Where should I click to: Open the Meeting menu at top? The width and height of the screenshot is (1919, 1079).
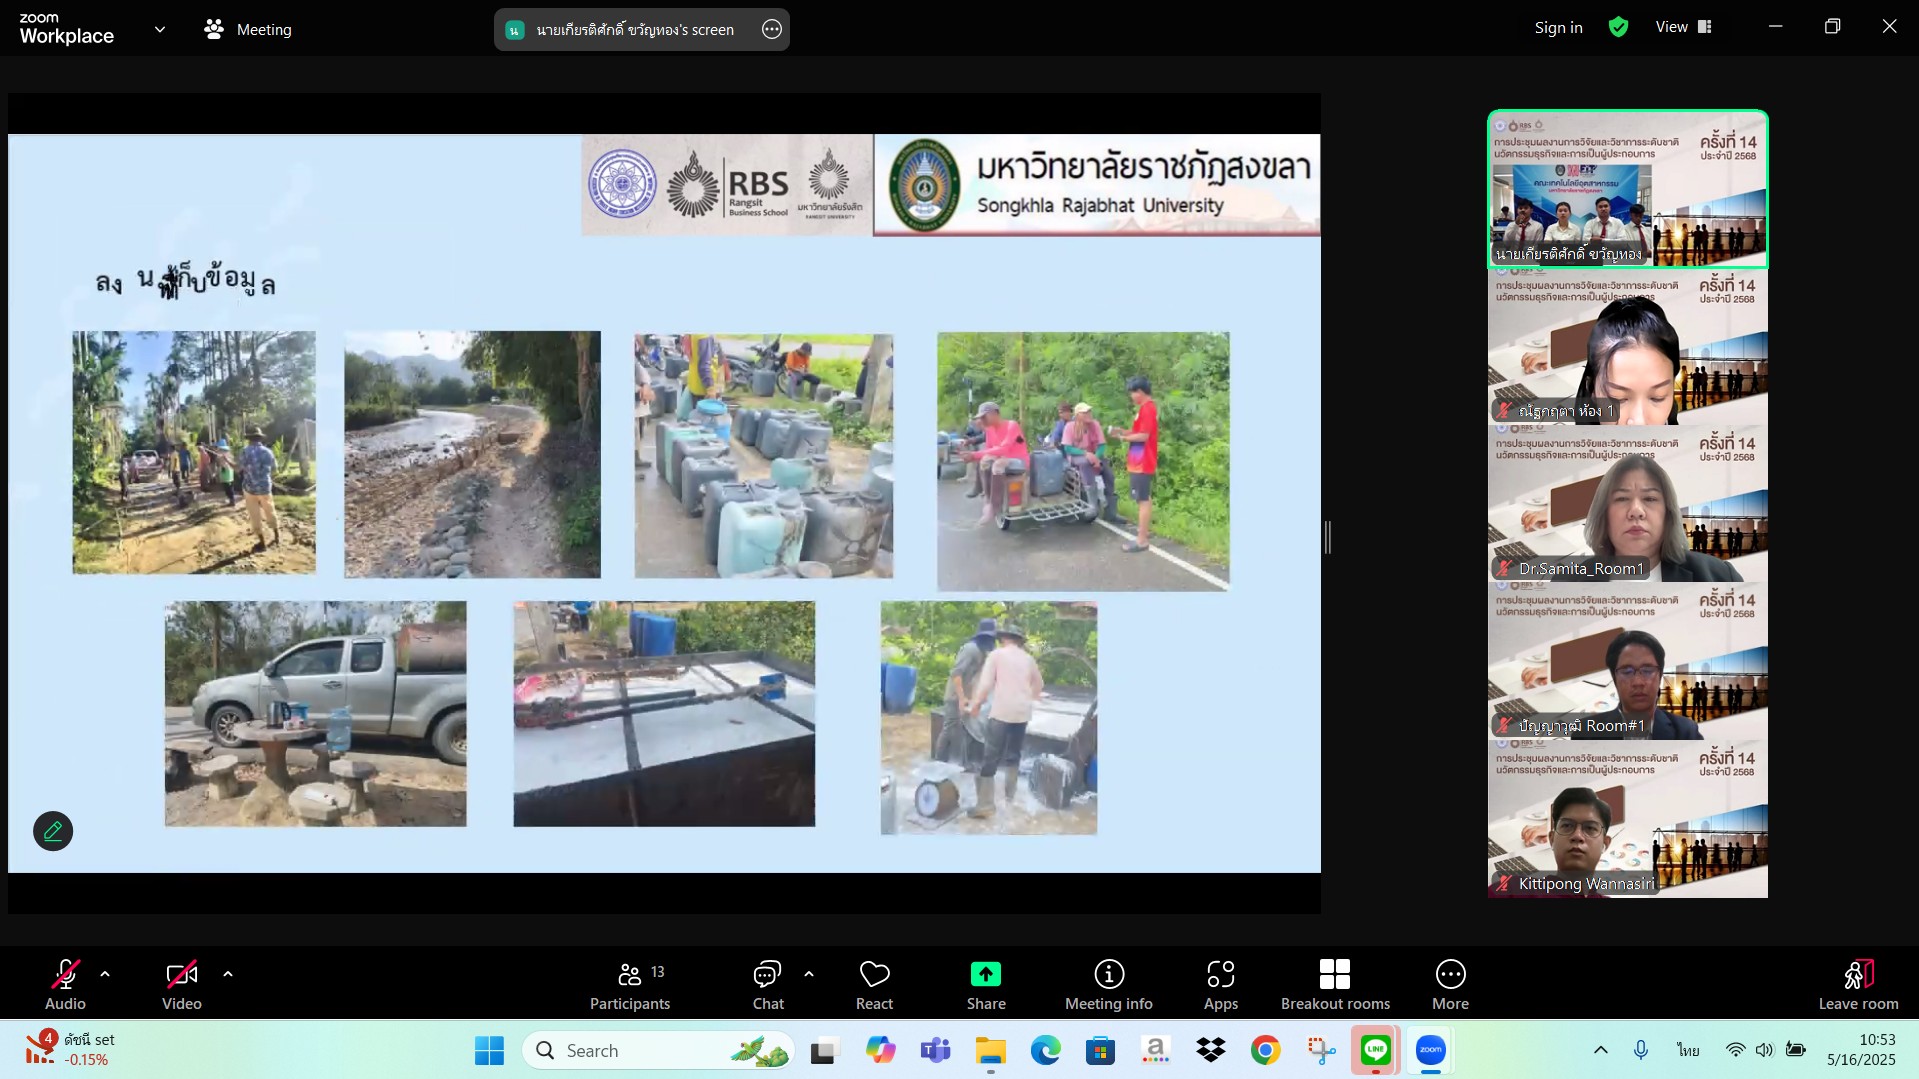pos(248,30)
